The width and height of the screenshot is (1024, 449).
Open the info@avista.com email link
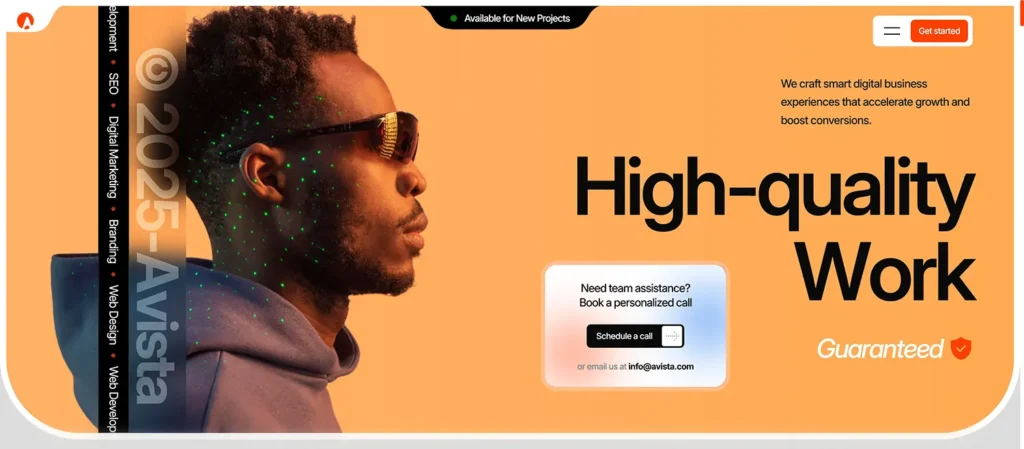click(661, 367)
